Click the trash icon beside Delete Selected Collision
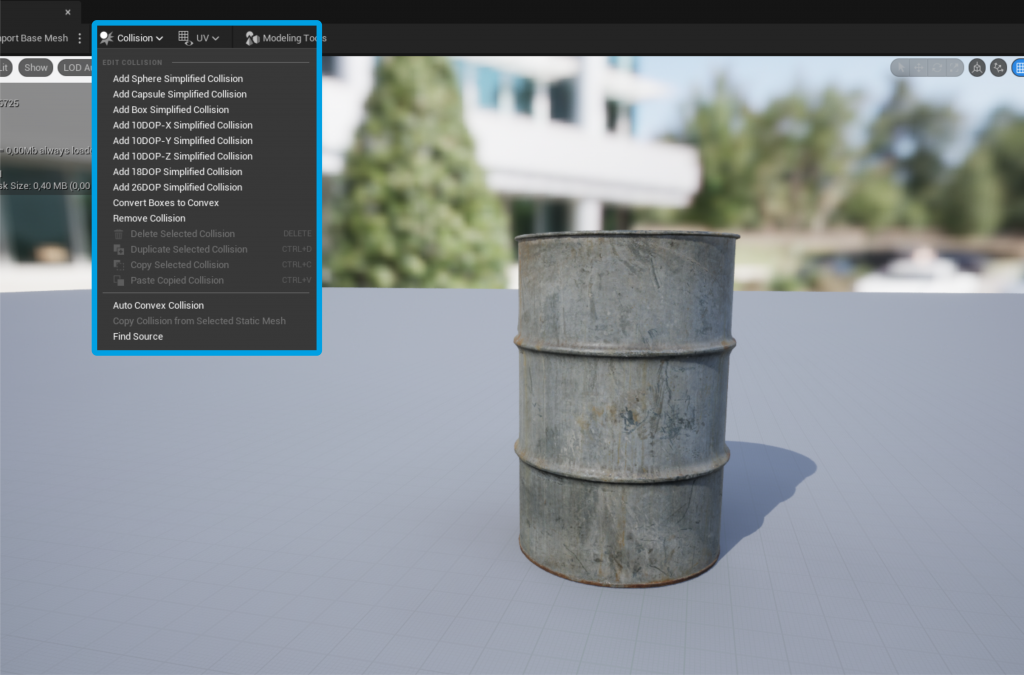 click(x=118, y=234)
